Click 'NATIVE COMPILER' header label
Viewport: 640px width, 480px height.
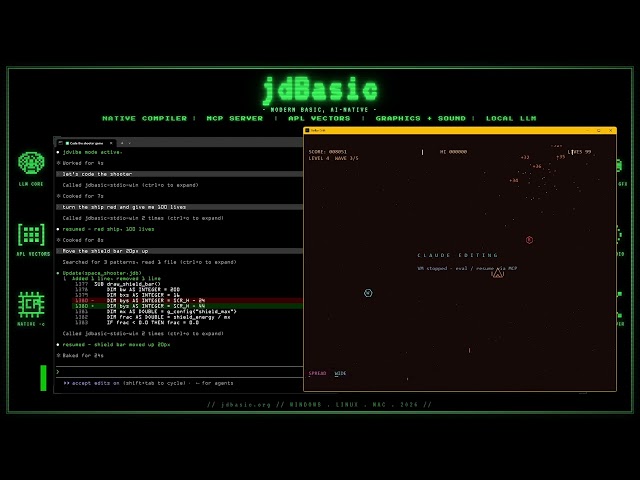tap(144, 118)
